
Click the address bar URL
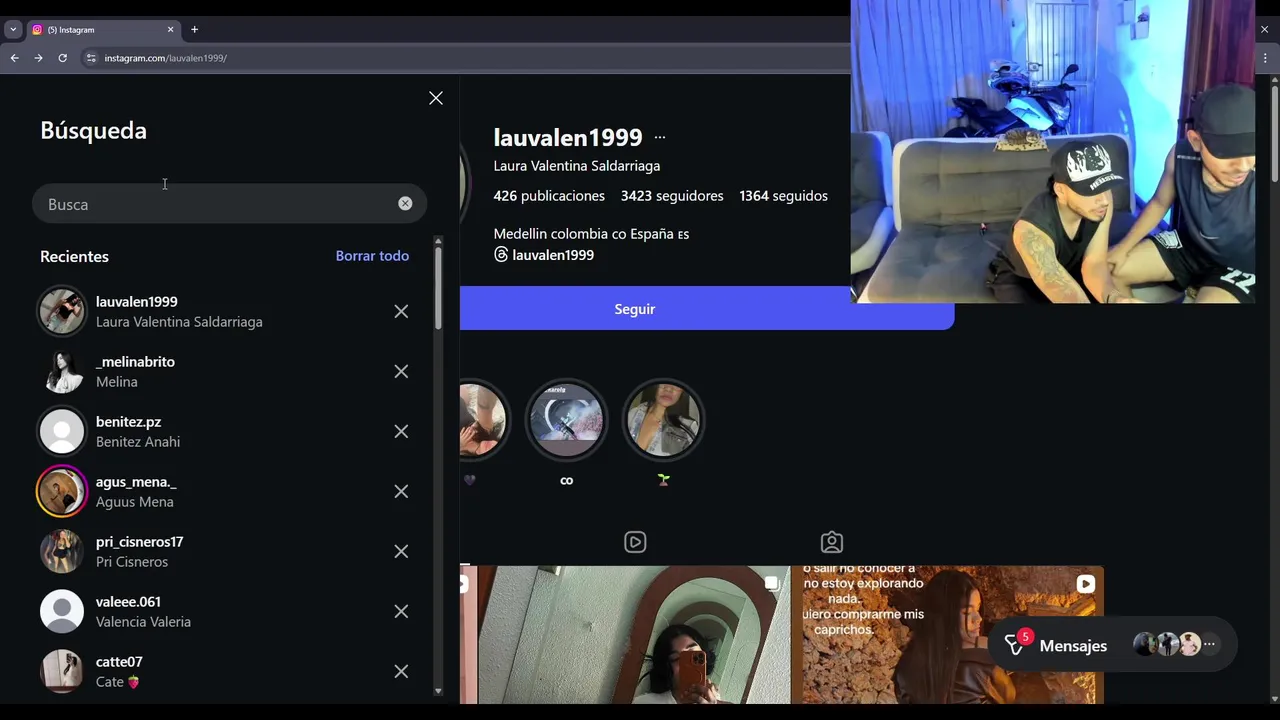pyautogui.click(x=166, y=58)
